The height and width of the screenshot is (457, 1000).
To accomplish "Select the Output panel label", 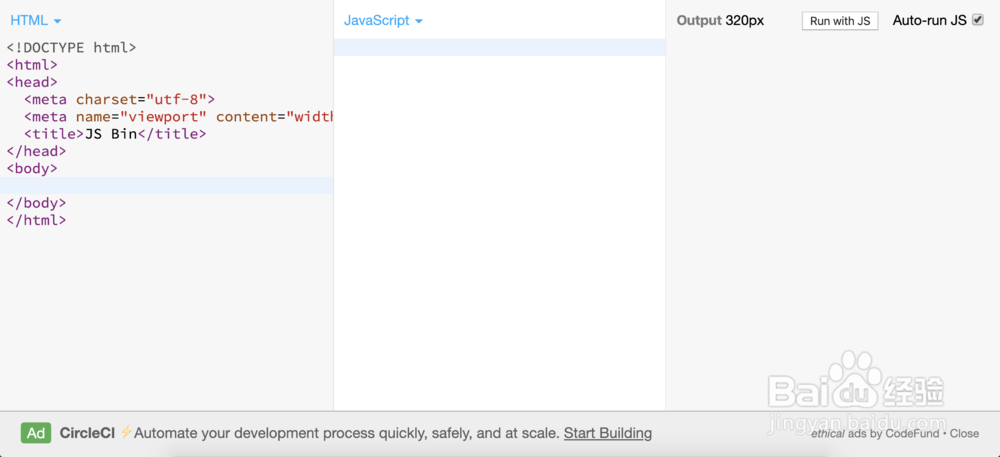I will (x=699, y=21).
